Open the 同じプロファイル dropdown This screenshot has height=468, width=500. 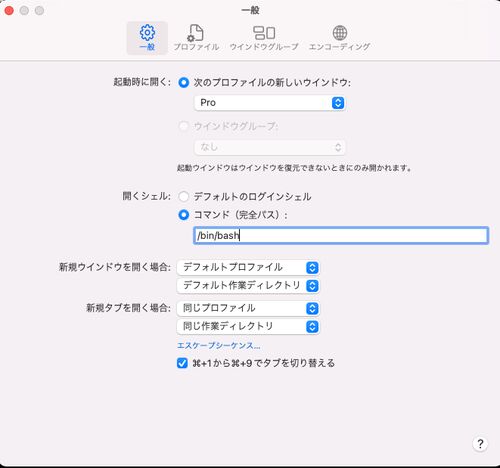[248, 308]
